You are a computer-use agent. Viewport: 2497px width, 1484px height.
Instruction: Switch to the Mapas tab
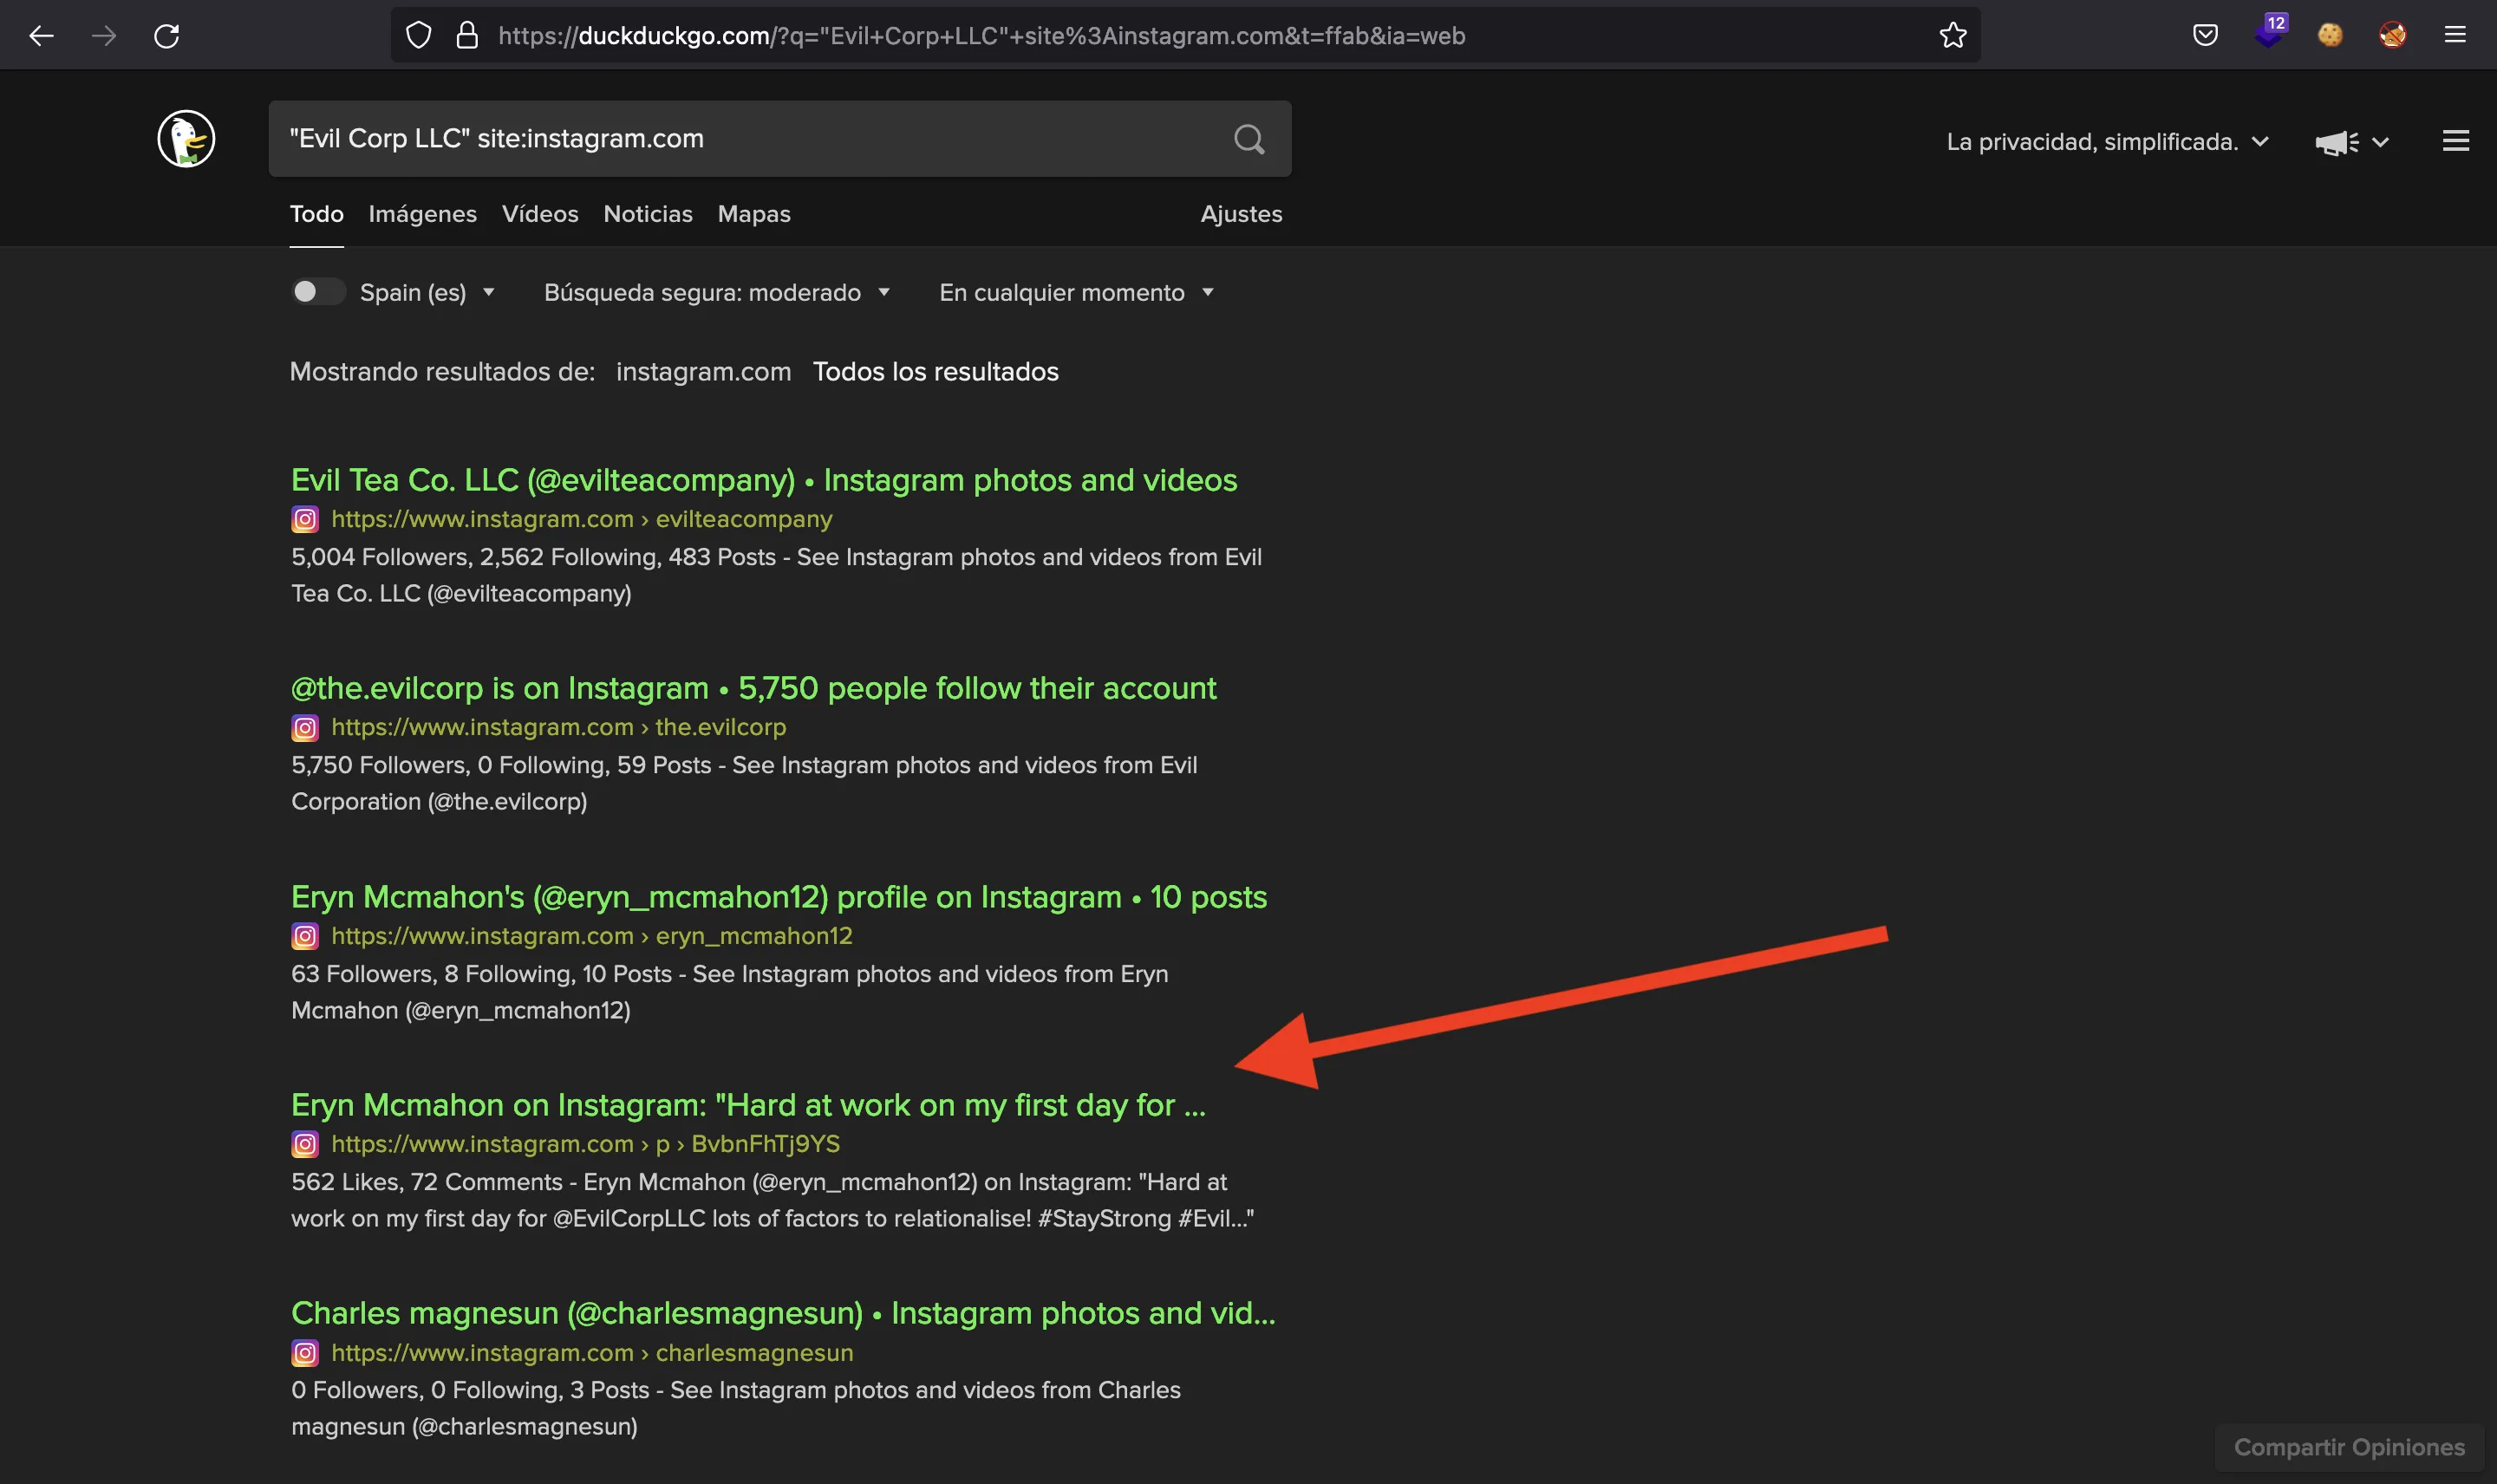coord(754,214)
